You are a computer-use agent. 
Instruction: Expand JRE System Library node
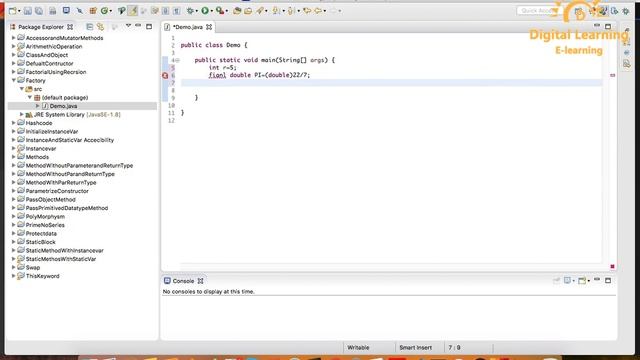click(22, 115)
